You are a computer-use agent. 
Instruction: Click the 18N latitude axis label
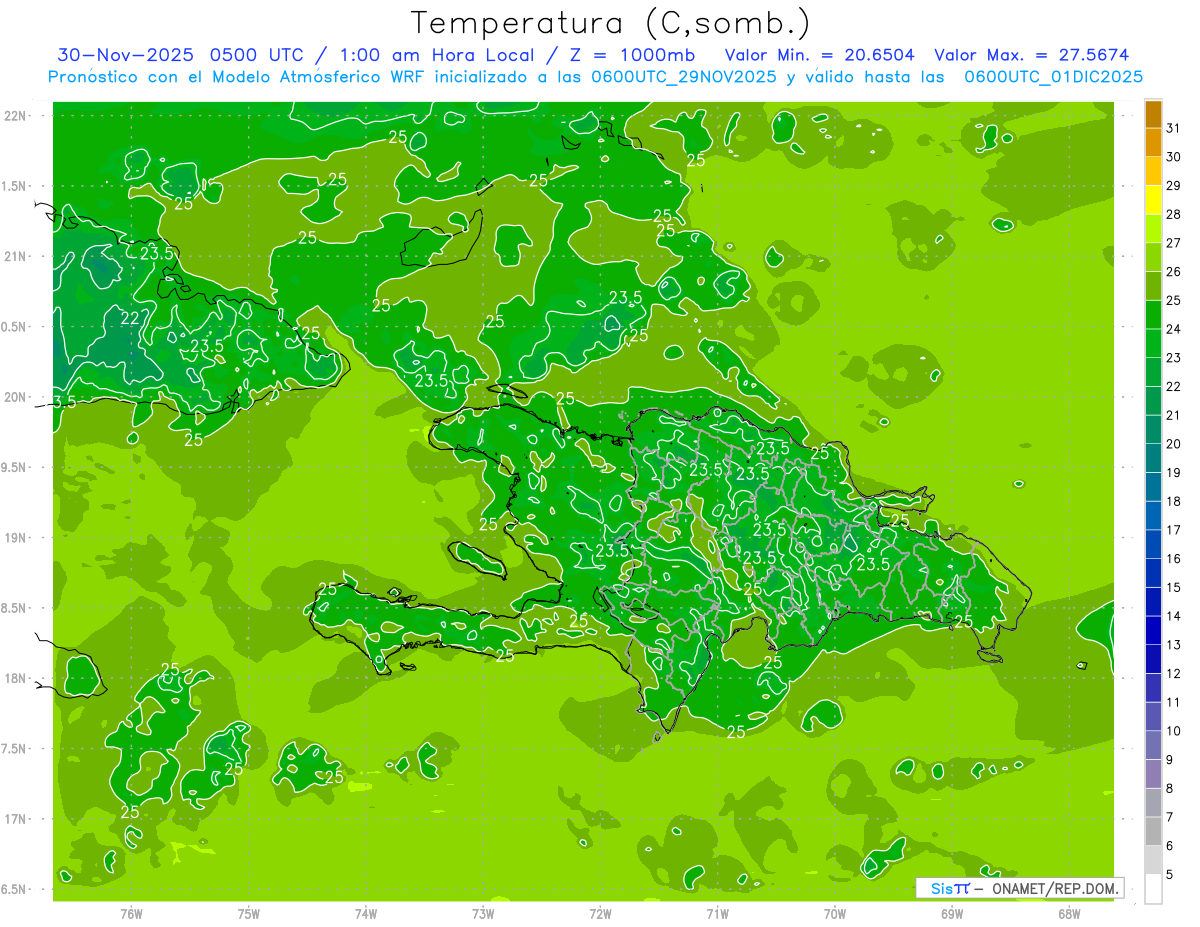point(15,679)
